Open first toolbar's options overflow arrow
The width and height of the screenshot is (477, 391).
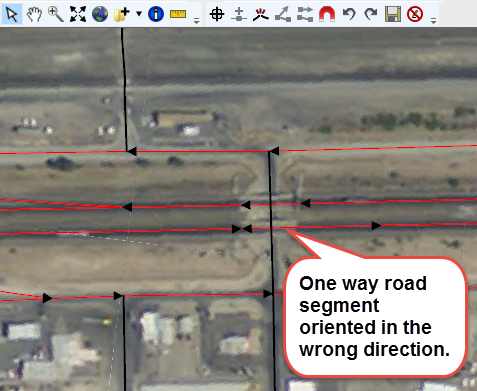pos(196,21)
